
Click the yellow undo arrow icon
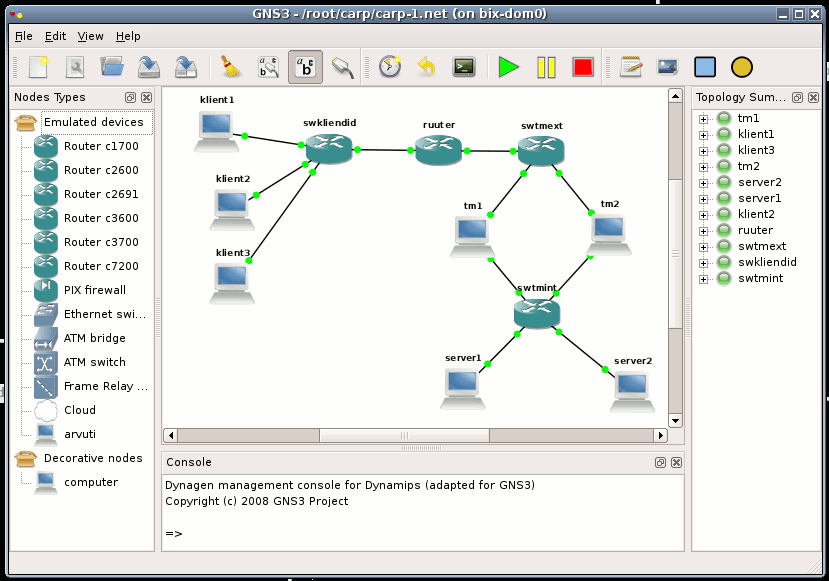click(x=427, y=67)
